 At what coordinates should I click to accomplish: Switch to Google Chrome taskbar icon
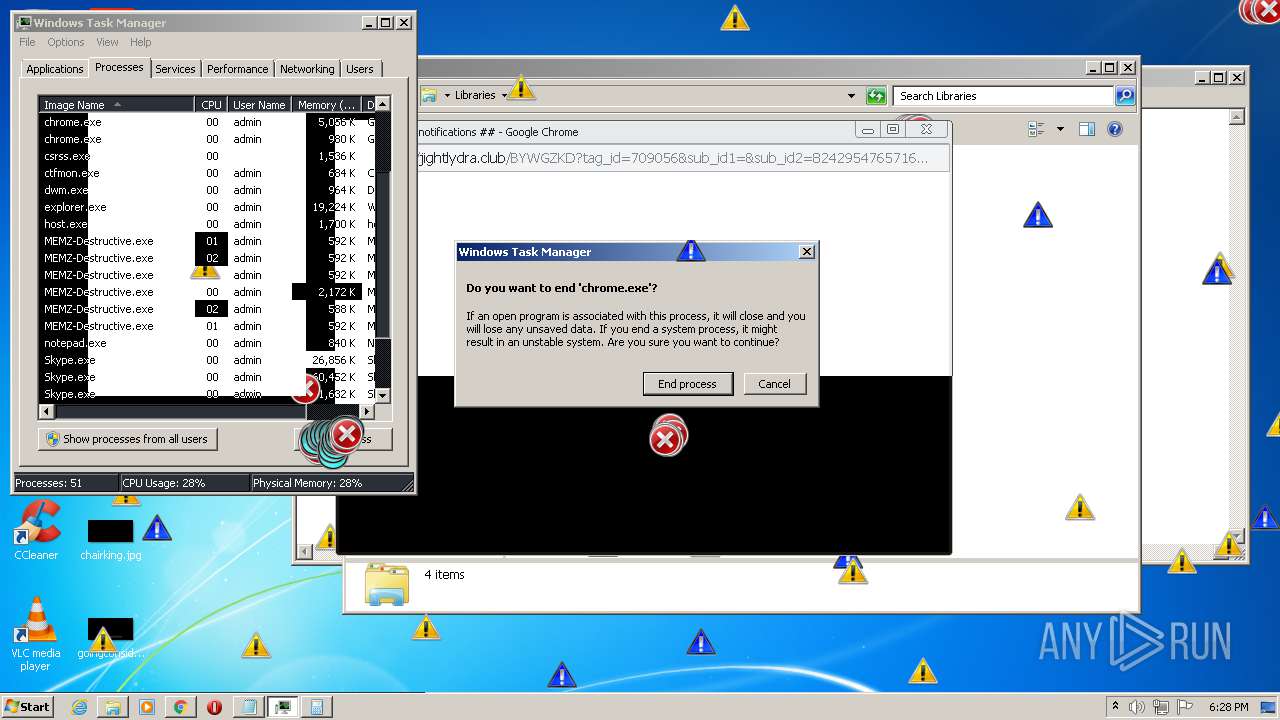tap(180, 707)
